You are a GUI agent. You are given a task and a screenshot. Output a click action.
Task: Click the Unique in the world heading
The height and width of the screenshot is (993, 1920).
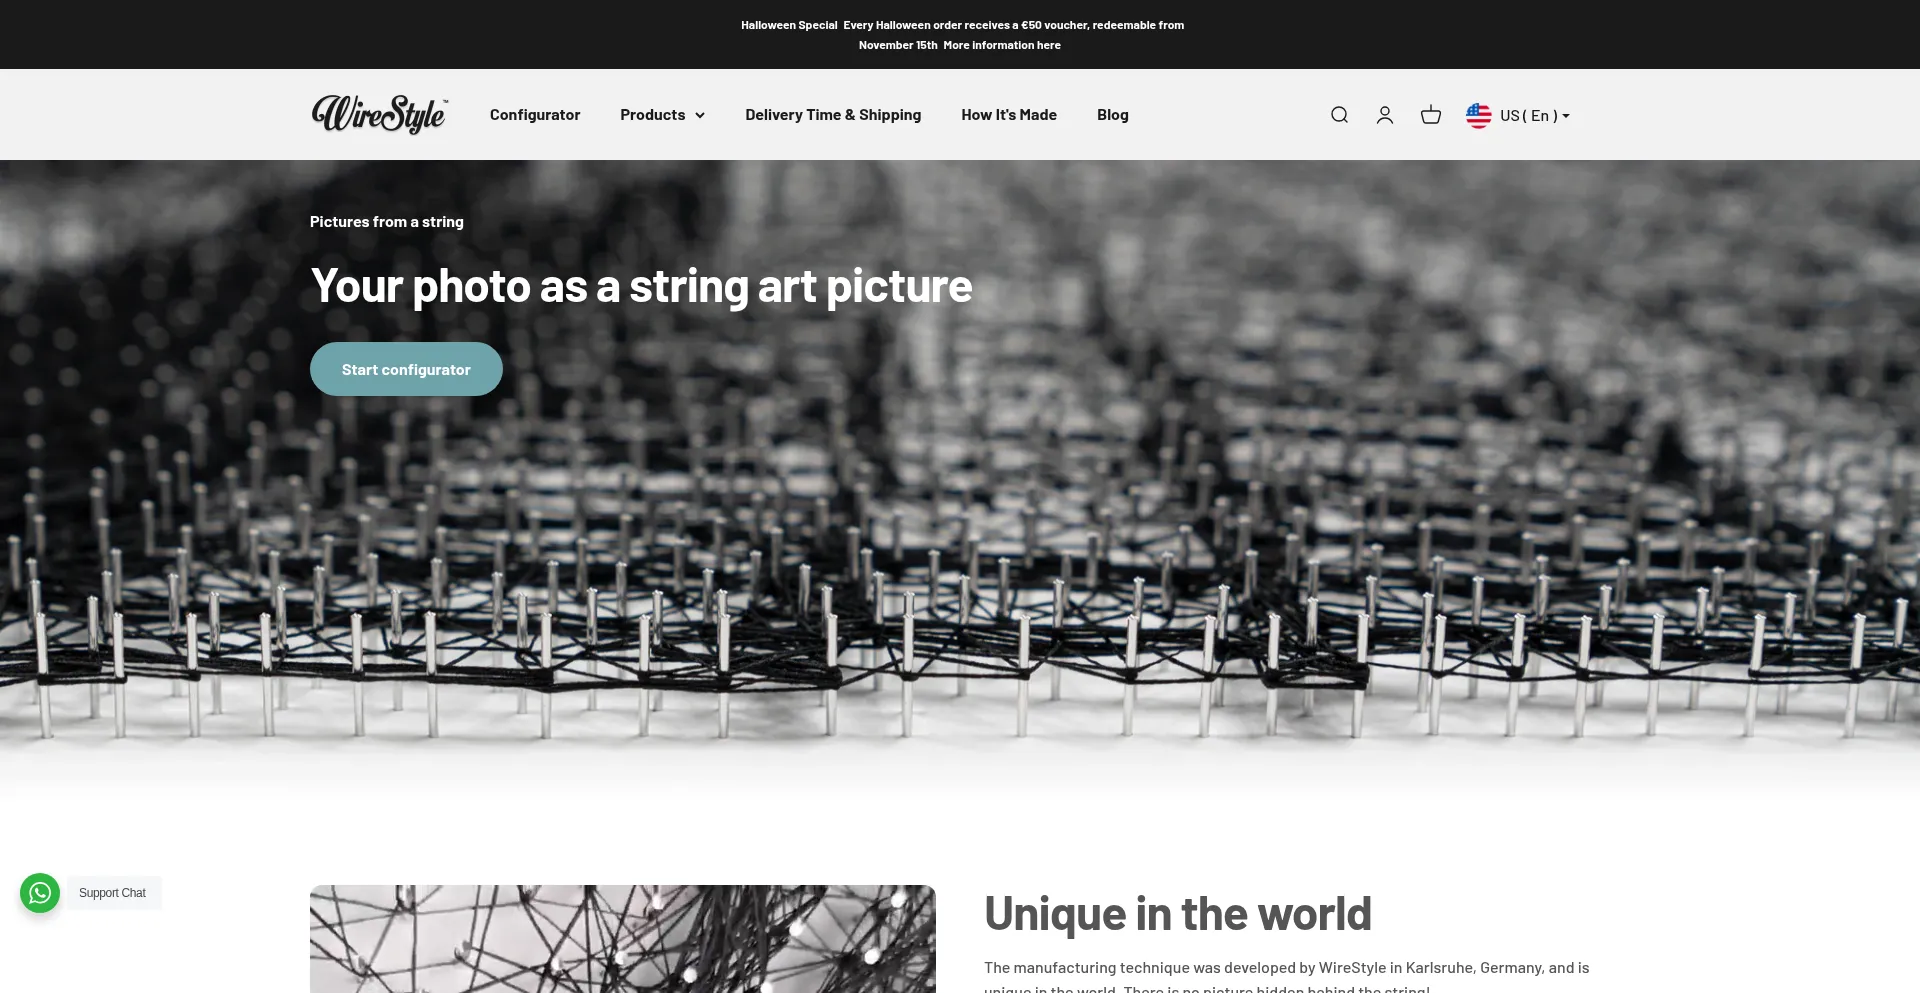click(x=1177, y=913)
